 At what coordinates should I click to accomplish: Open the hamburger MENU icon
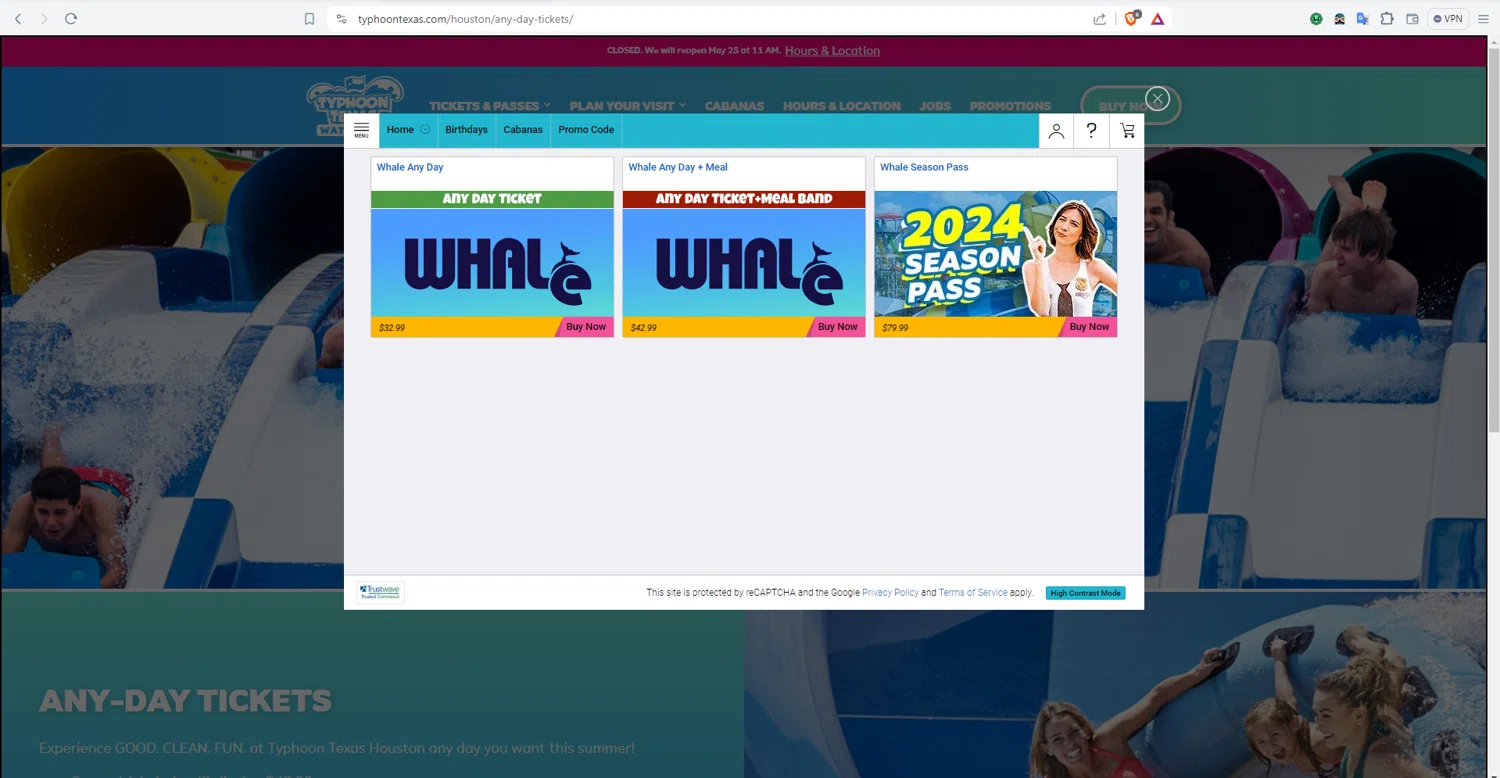[361, 130]
